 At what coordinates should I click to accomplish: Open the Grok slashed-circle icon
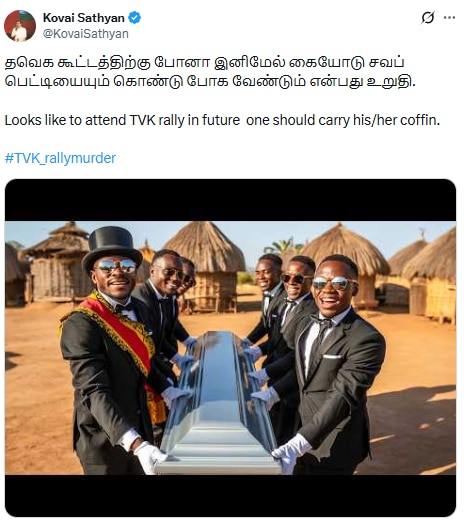pyautogui.click(x=428, y=18)
